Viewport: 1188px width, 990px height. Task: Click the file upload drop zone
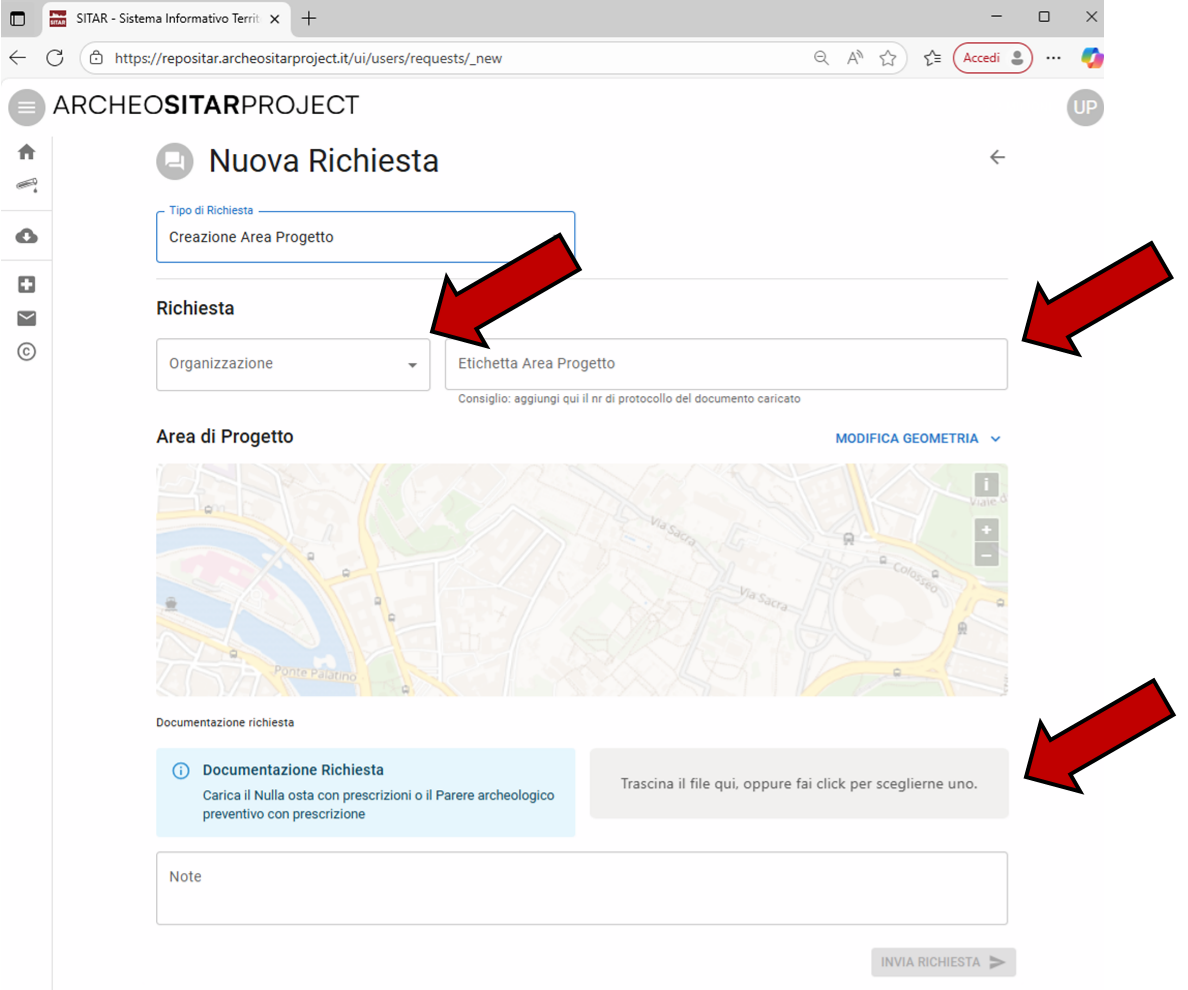pyautogui.click(x=798, y=784)
